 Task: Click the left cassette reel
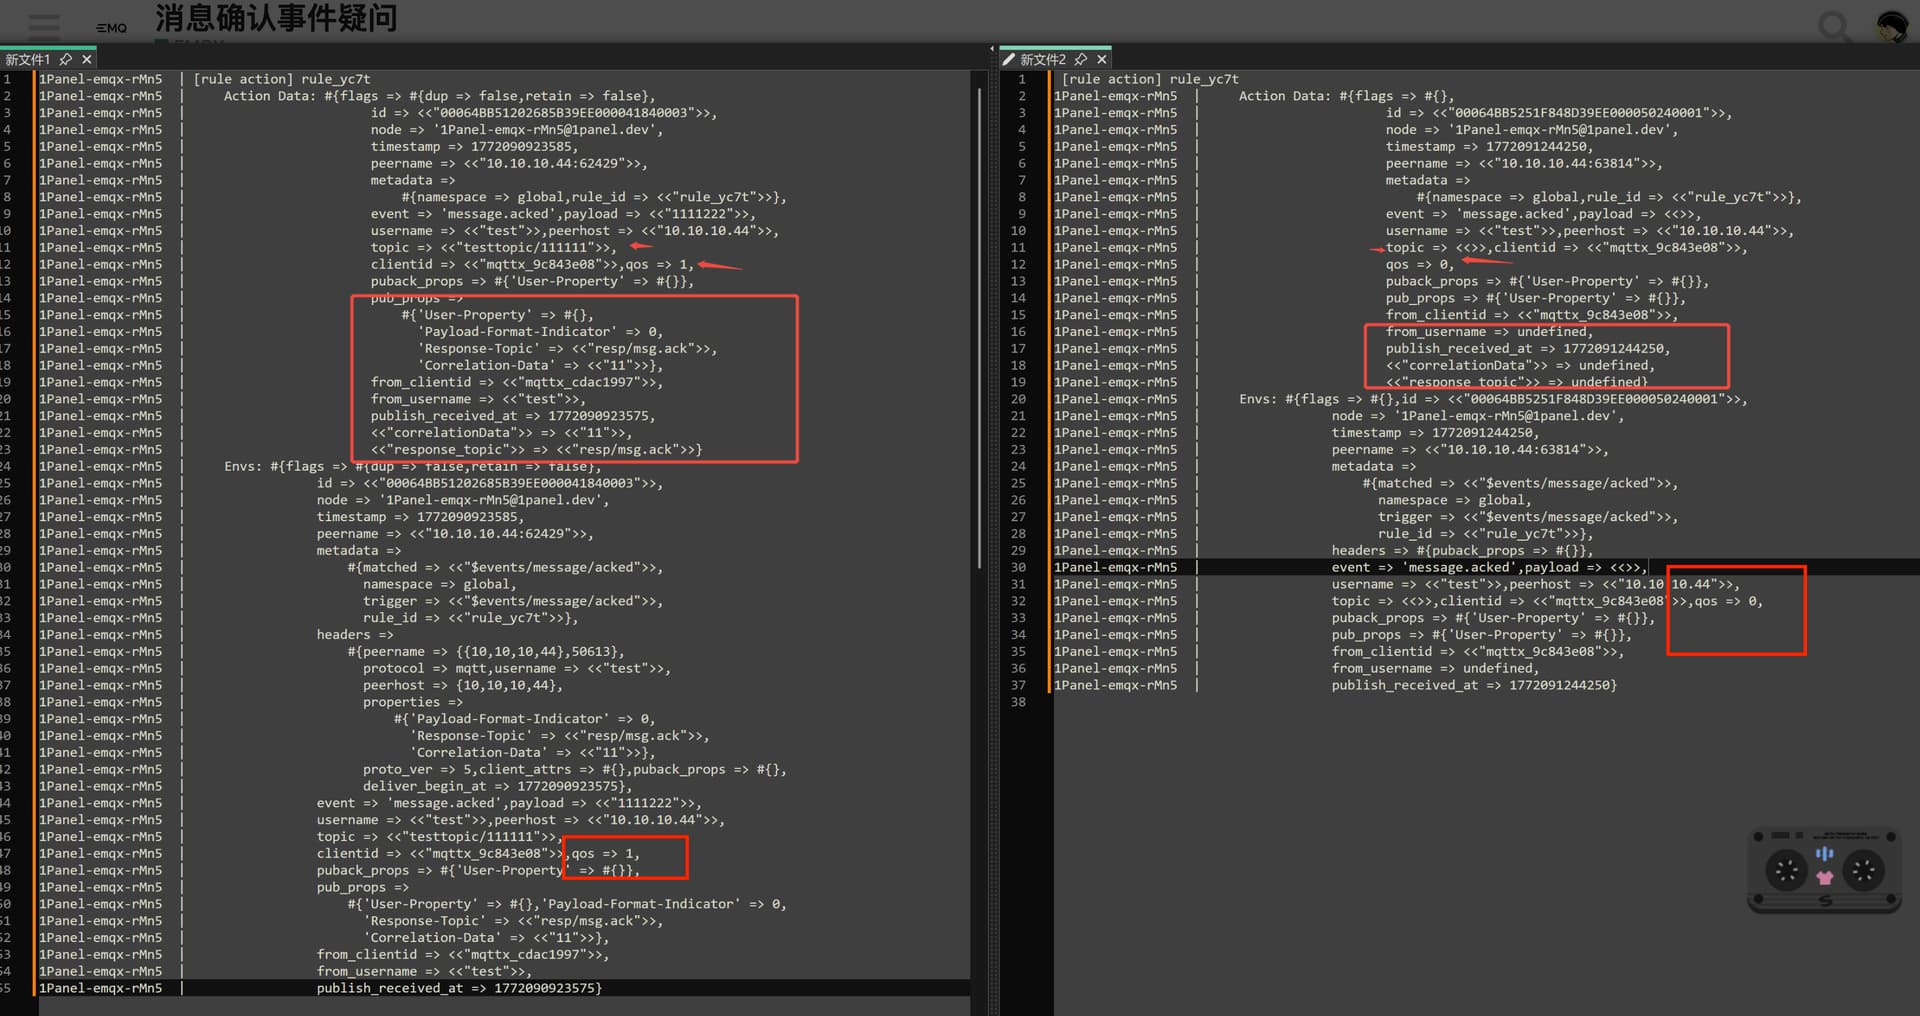pyautogui.click(x=1786, y=870)
